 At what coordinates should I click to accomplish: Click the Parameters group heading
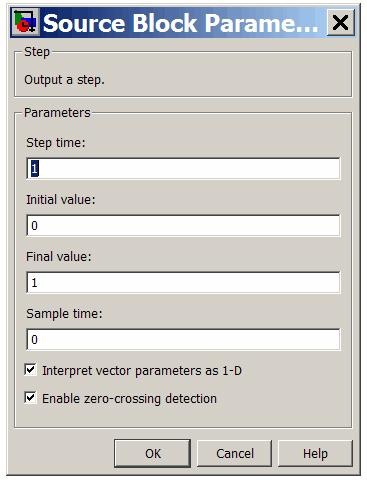click(57, 113)
